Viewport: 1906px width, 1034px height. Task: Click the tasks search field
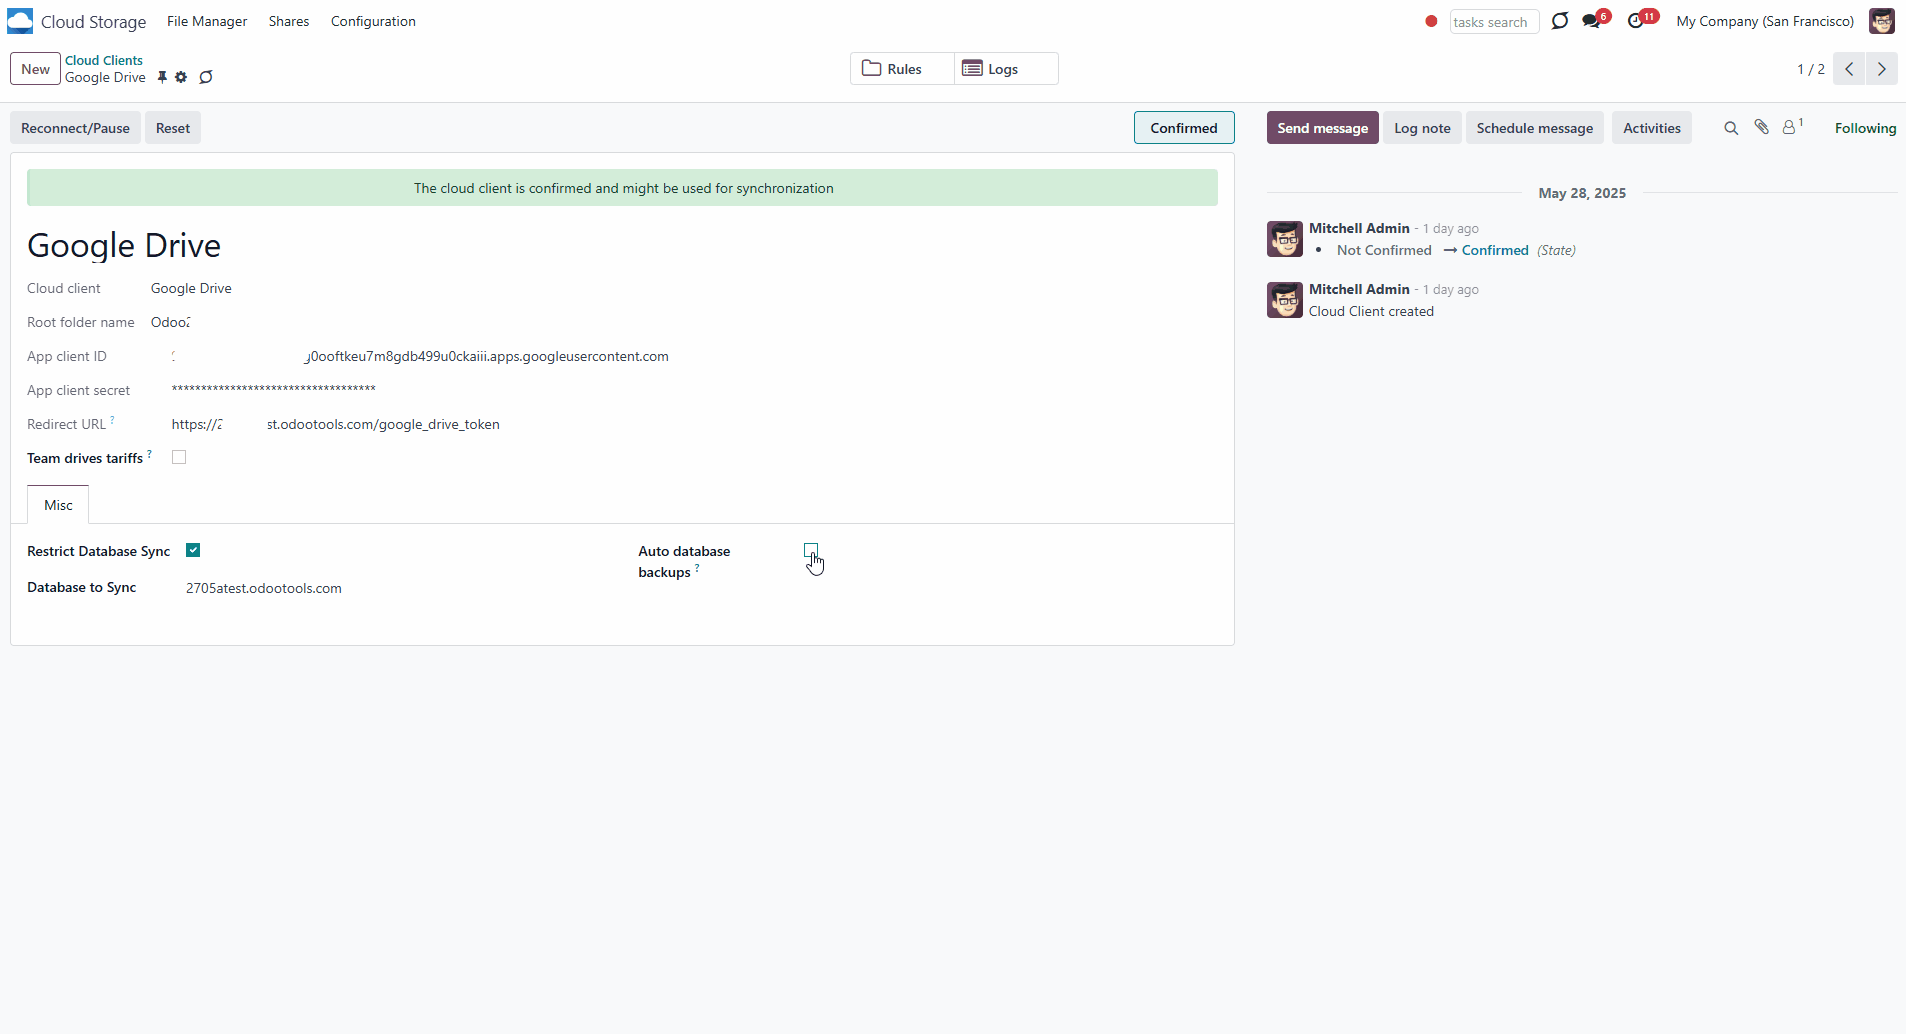[1494, 22]
